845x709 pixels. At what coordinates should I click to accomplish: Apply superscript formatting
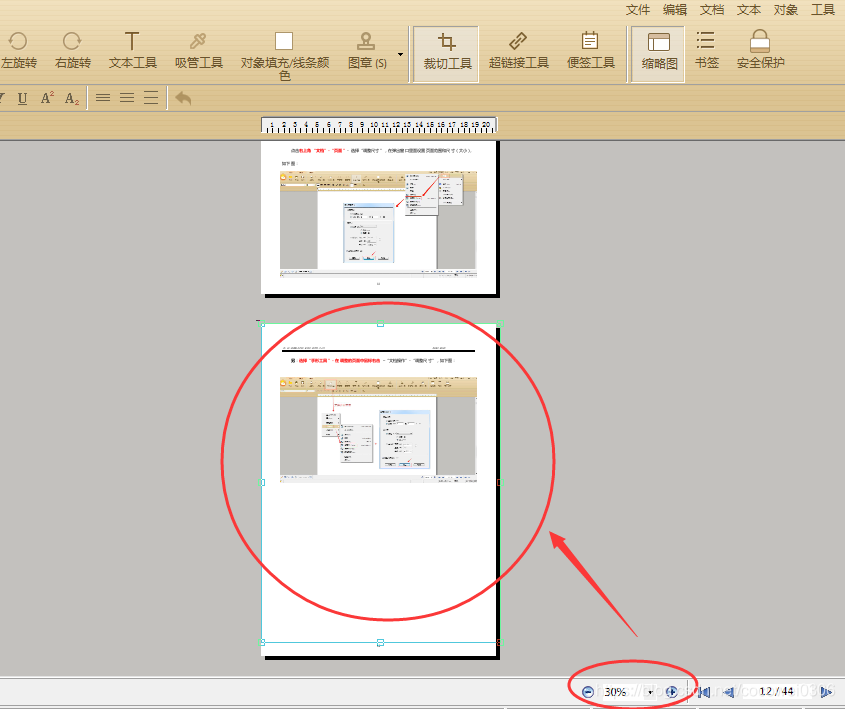pyautogui.click(x=47, y=98)
